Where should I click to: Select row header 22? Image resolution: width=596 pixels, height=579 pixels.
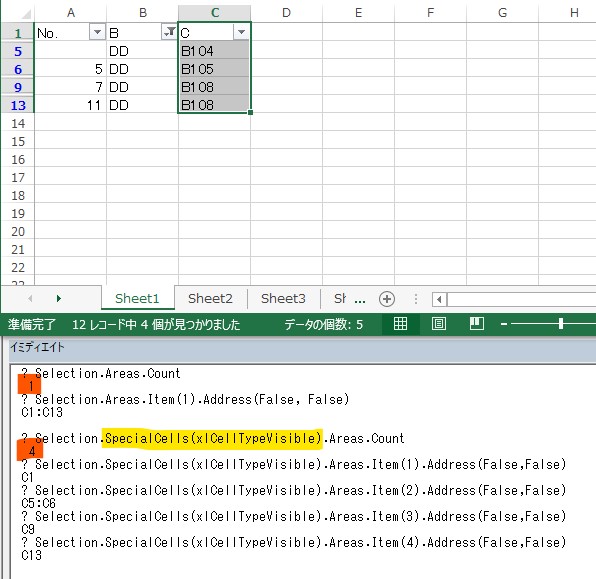click(18, 268)
